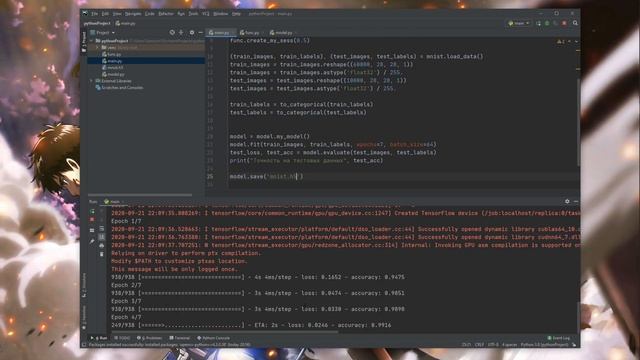Click the editor warnings indicator
This screenshot has height=360, width=640.
tap(560, 42)
